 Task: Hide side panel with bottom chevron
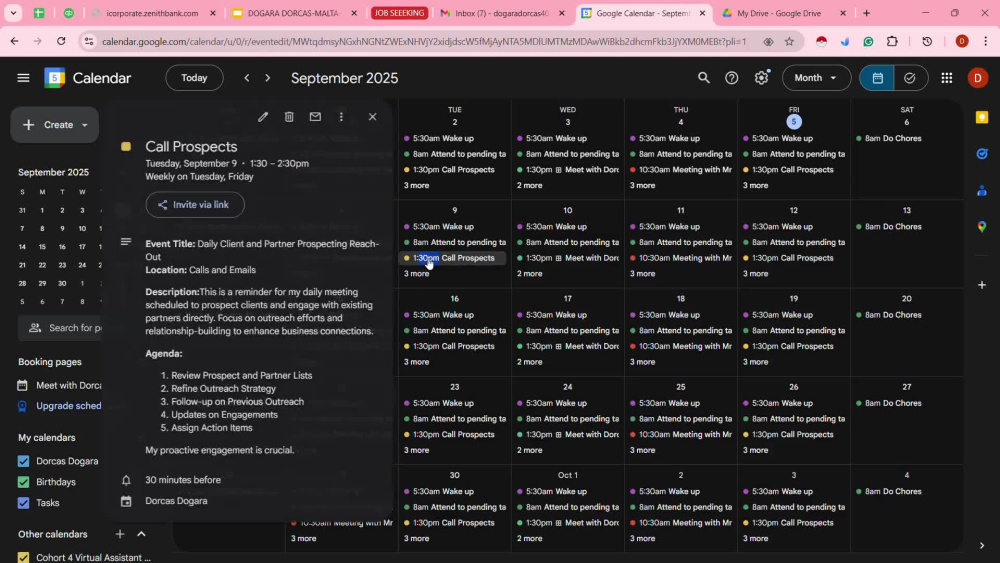tap(982, 546)
